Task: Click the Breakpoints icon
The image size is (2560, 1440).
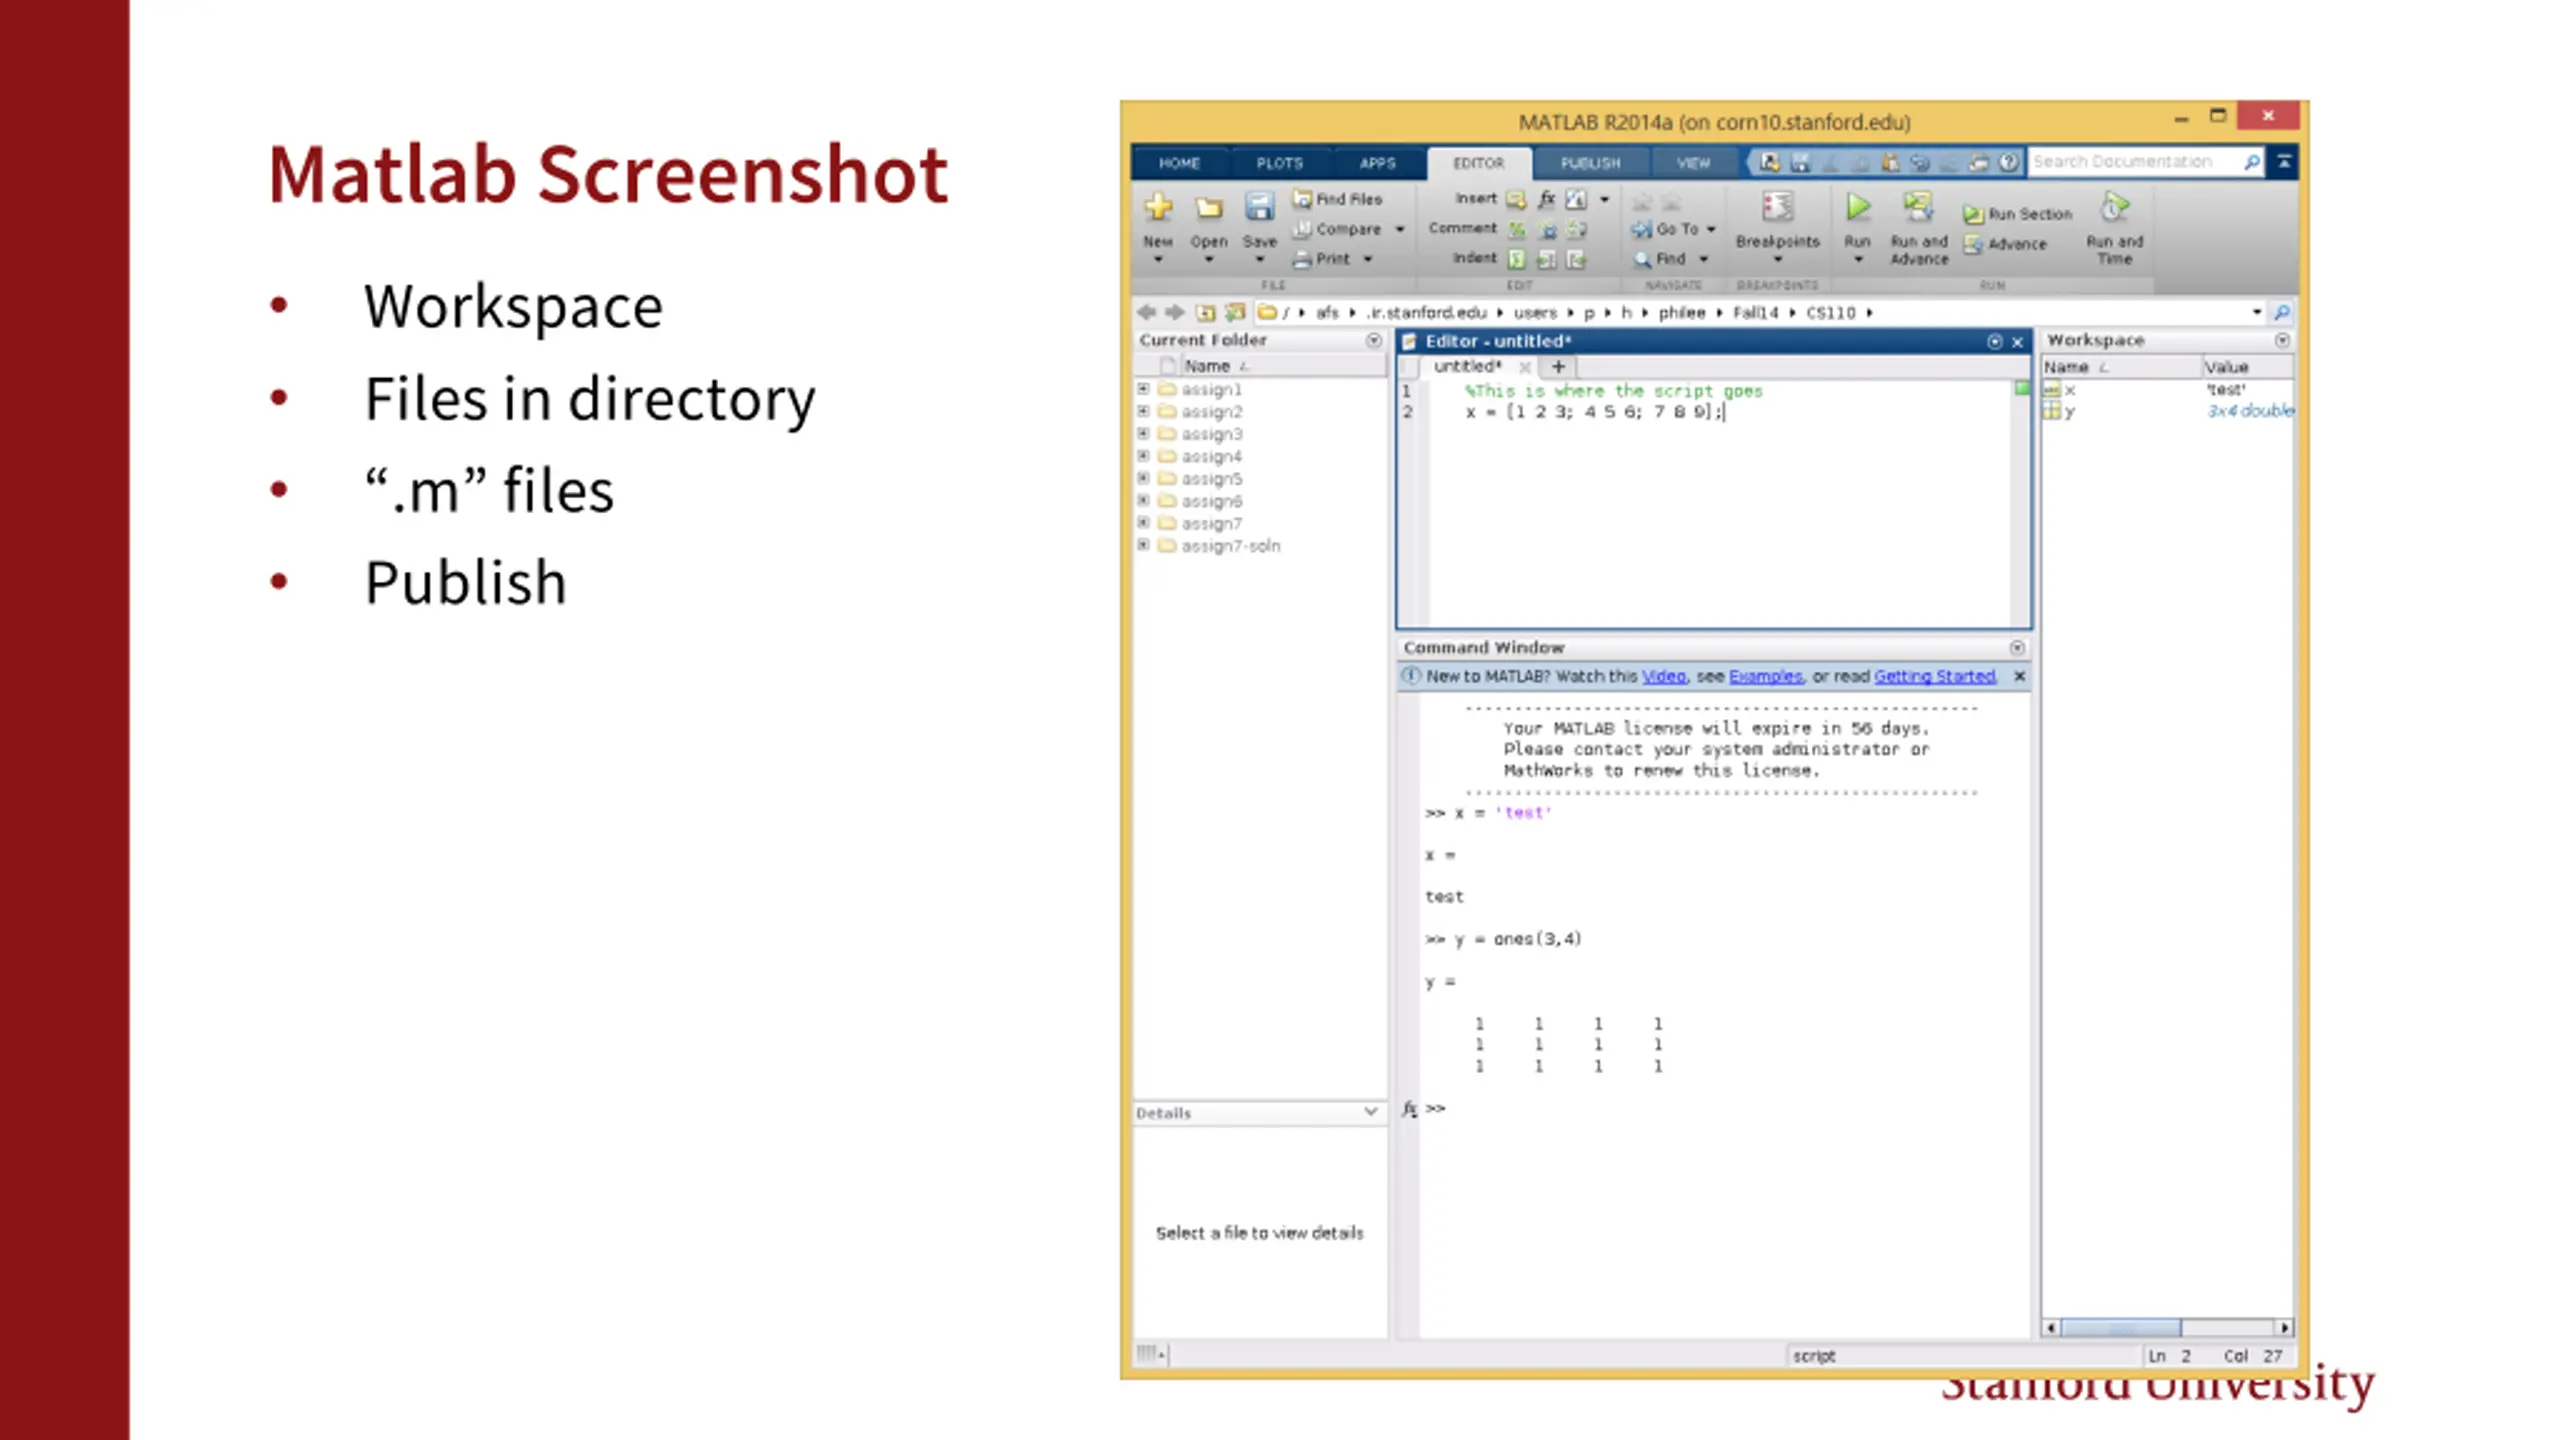Action: [1777, 208]
